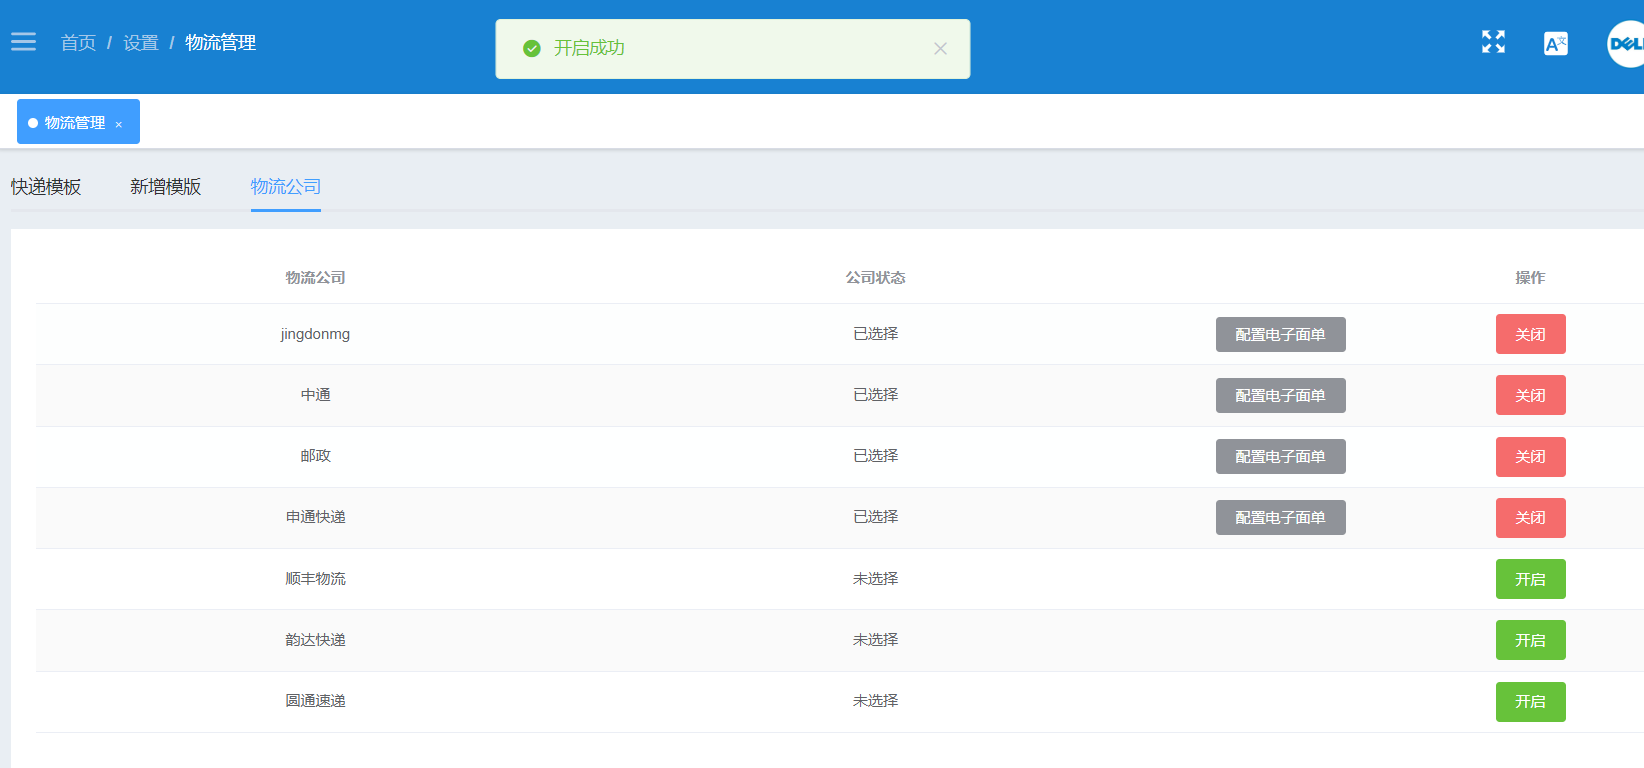Disable 中通 with 关闭 button
Viewport: 1644px width, 768px height.
(1531, 395)
